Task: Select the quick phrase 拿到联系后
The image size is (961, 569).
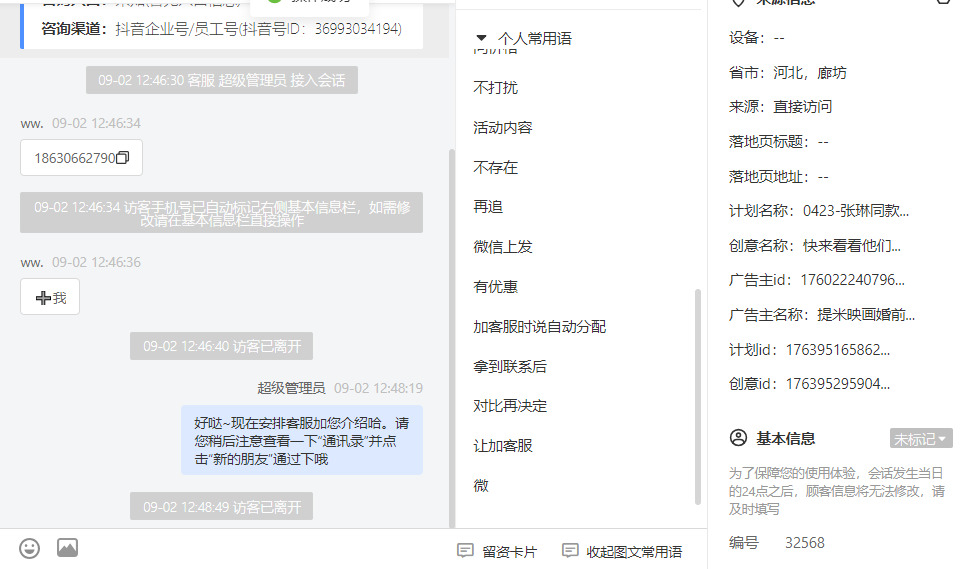Action: (x=510, y=367)
